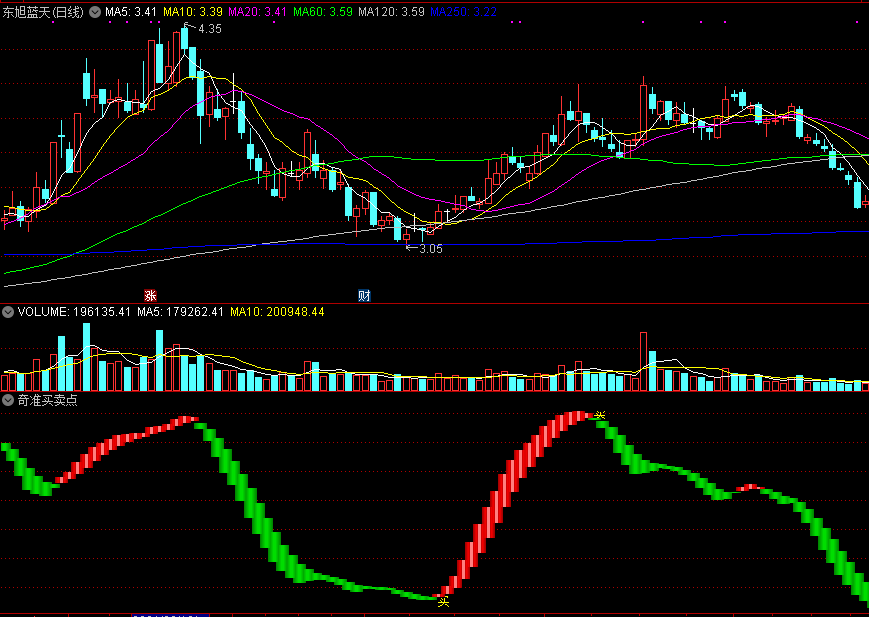Select the MA5: 3.41 price label
Image resolution: width=869 pixels, height=617 pixels.
click(x=131, y=12)
